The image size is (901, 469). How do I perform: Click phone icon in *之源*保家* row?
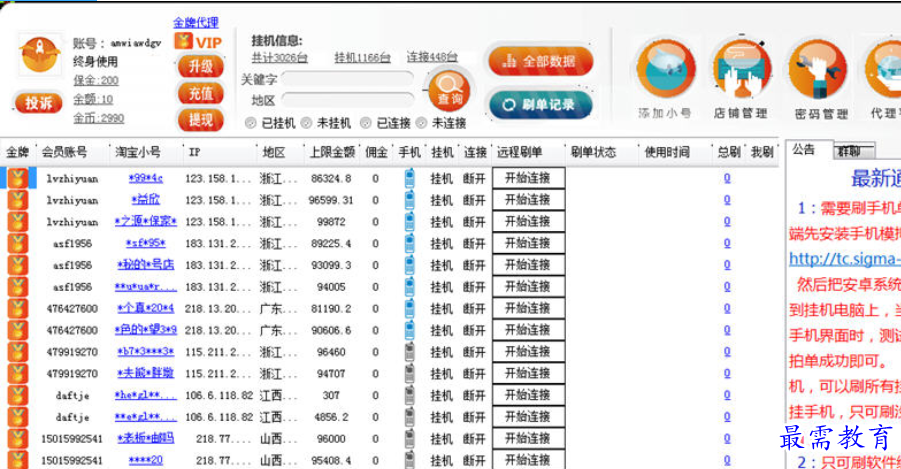pos(410,222)
